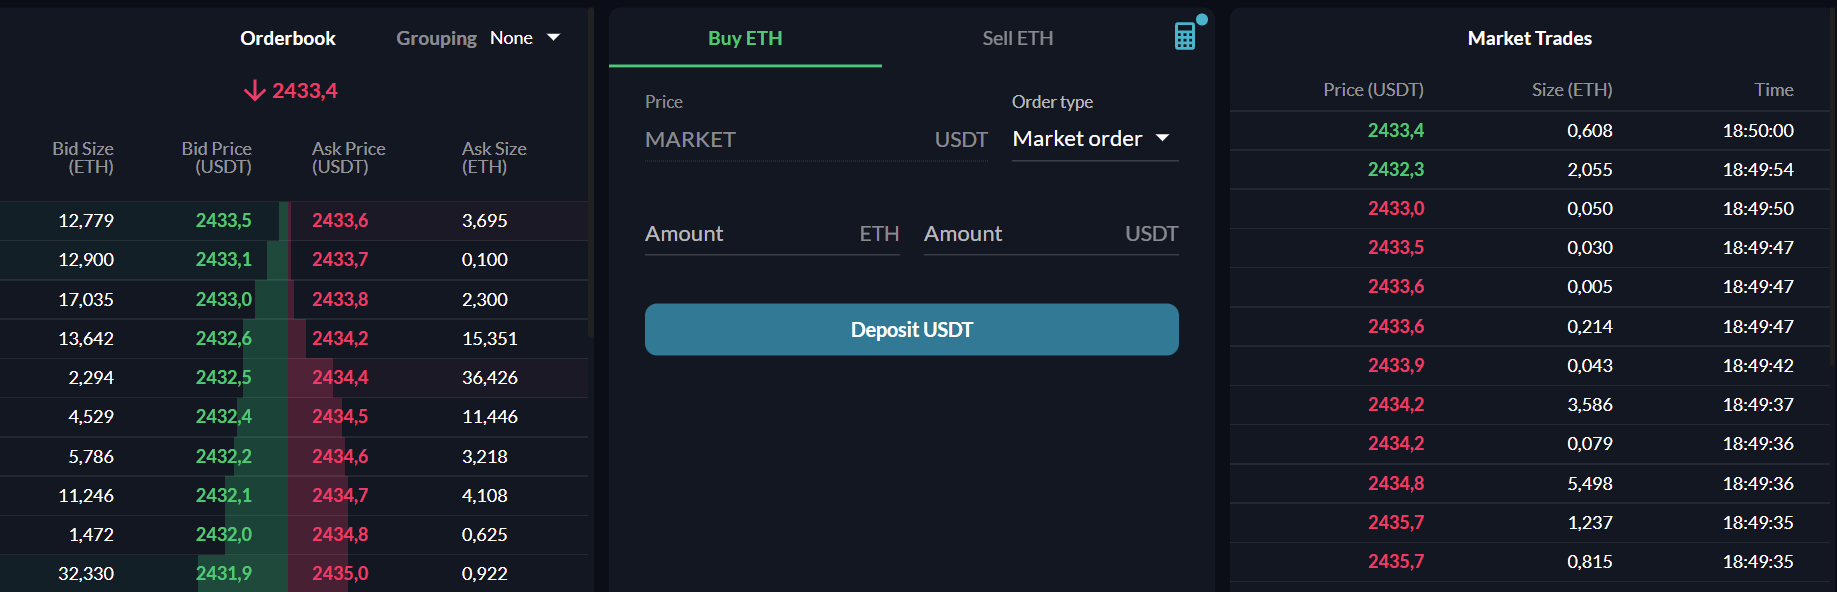Click ask price 2434,4 row
This screenshot has width=1837, height=592.
(340, 378)
